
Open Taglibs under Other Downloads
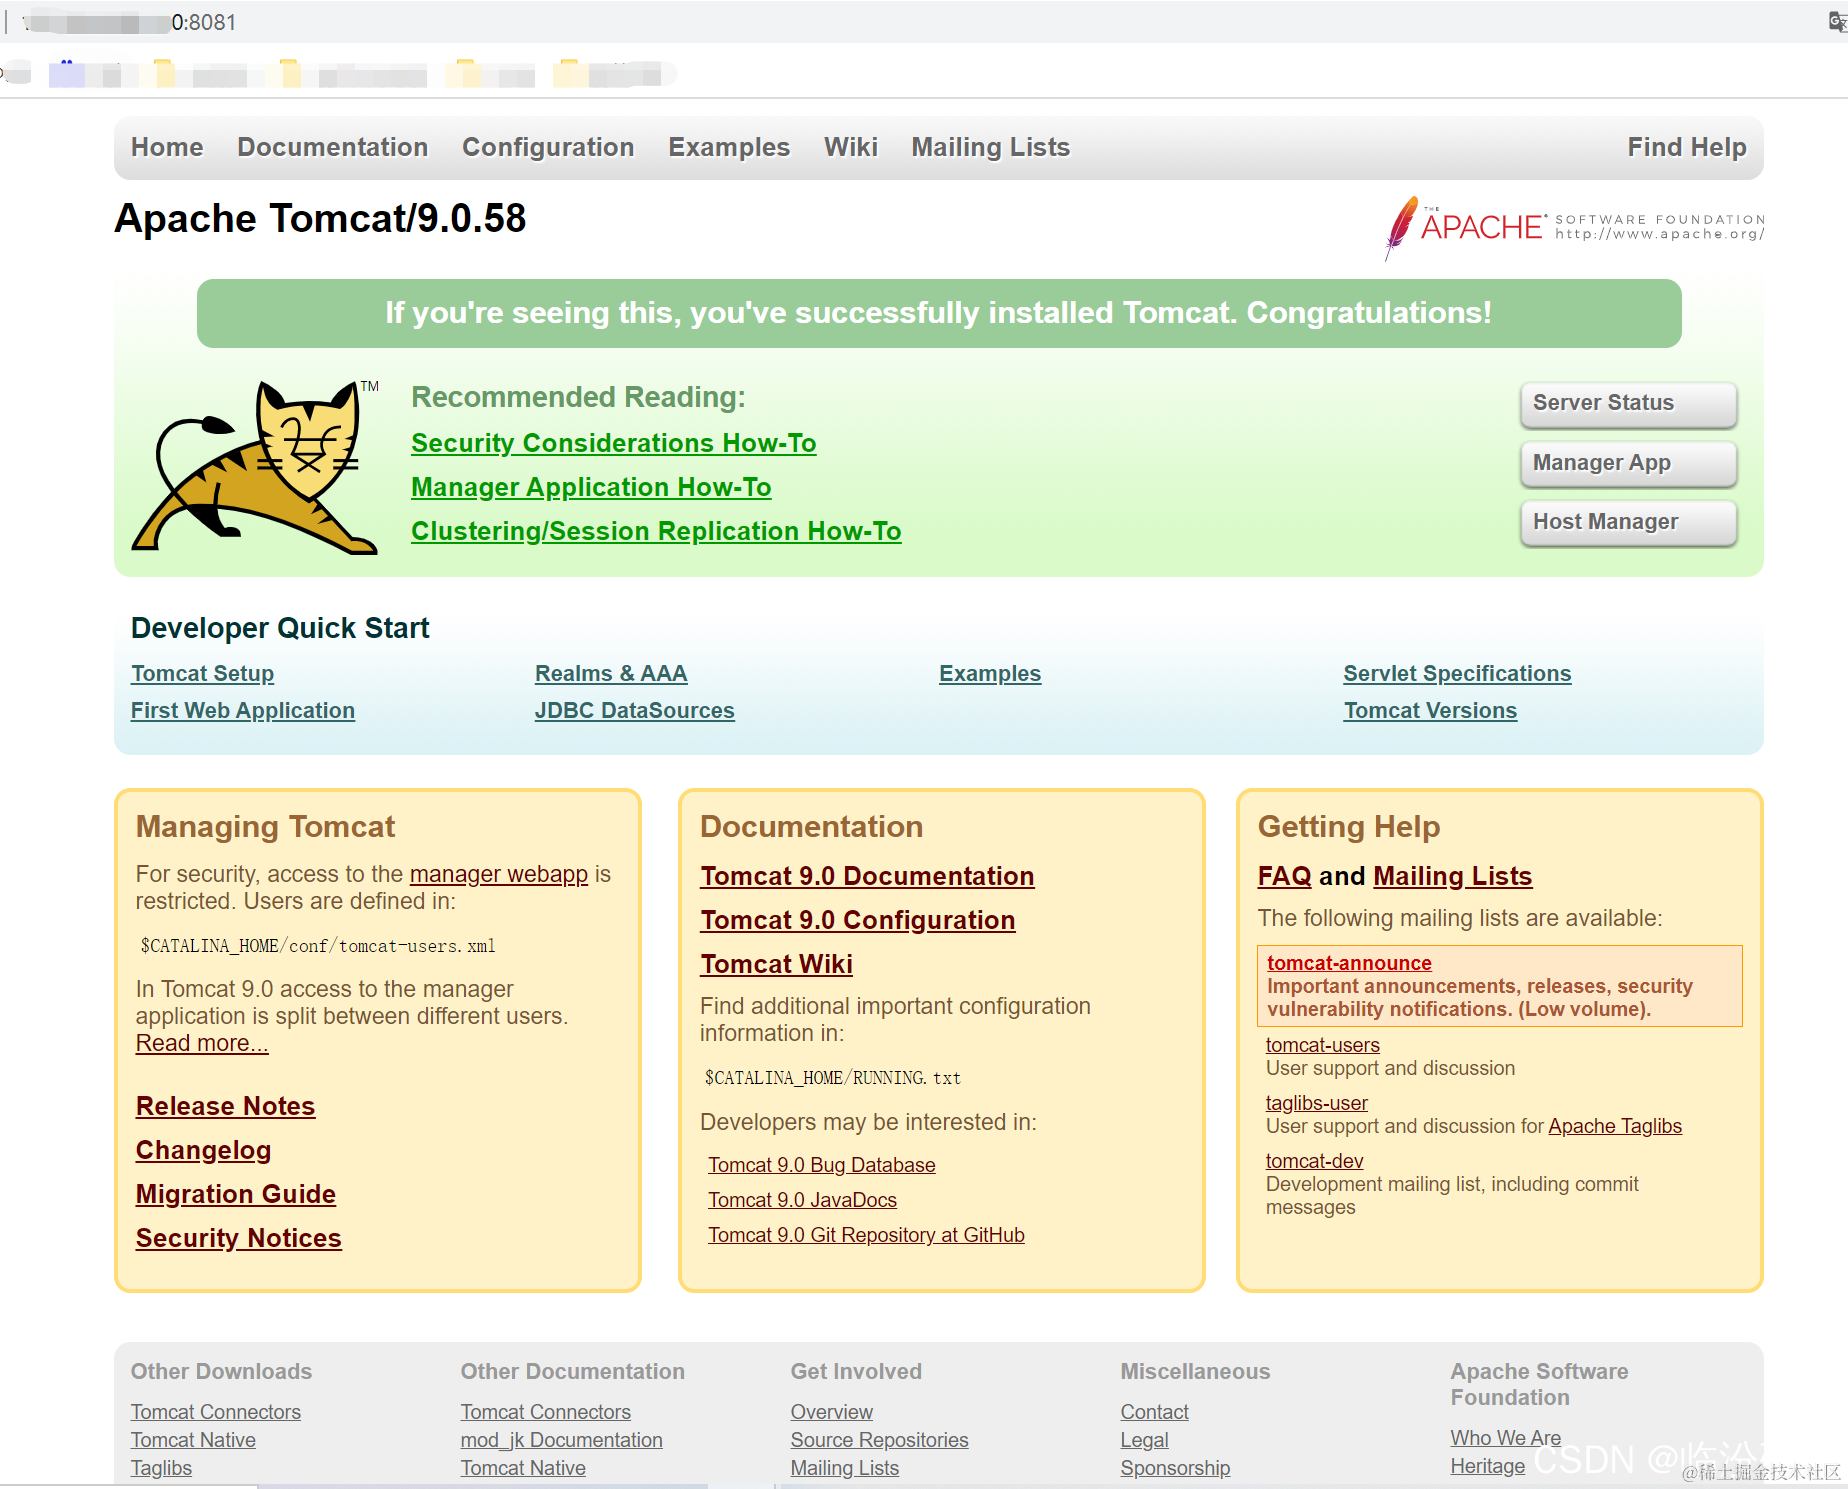(161, 1468)
